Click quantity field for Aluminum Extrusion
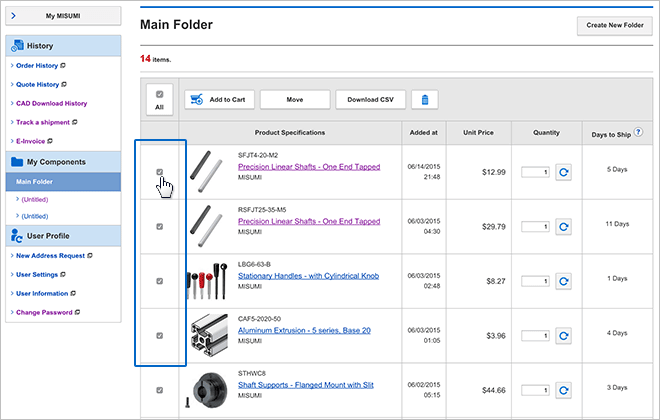 [535, 336]
